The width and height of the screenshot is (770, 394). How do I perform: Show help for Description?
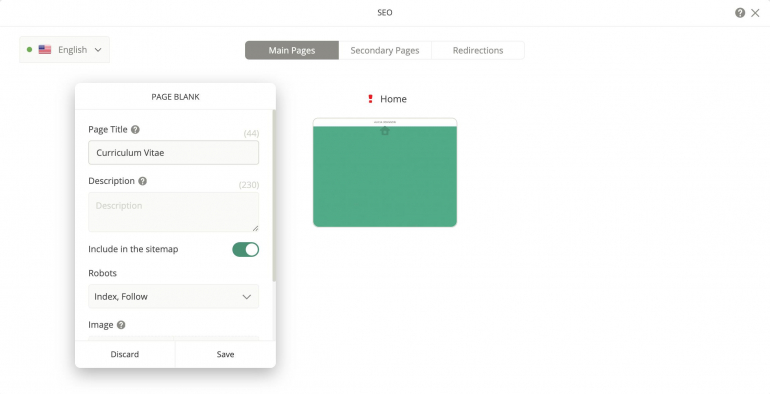click(142, 181)
